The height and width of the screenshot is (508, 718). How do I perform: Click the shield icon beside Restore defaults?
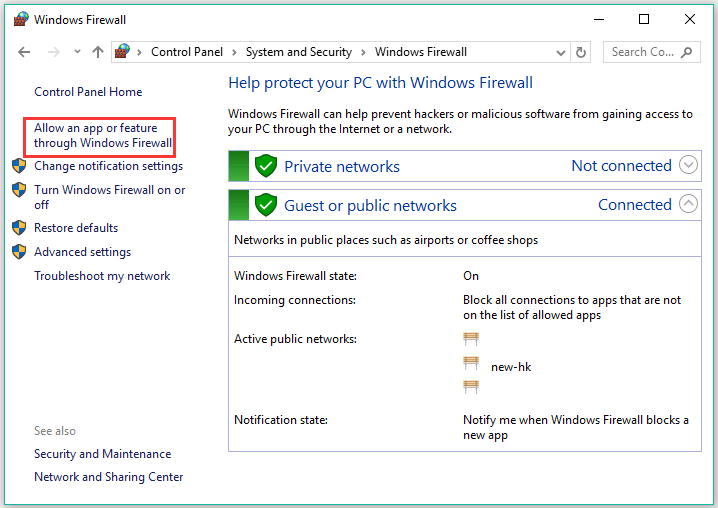[x=19, y=228]
